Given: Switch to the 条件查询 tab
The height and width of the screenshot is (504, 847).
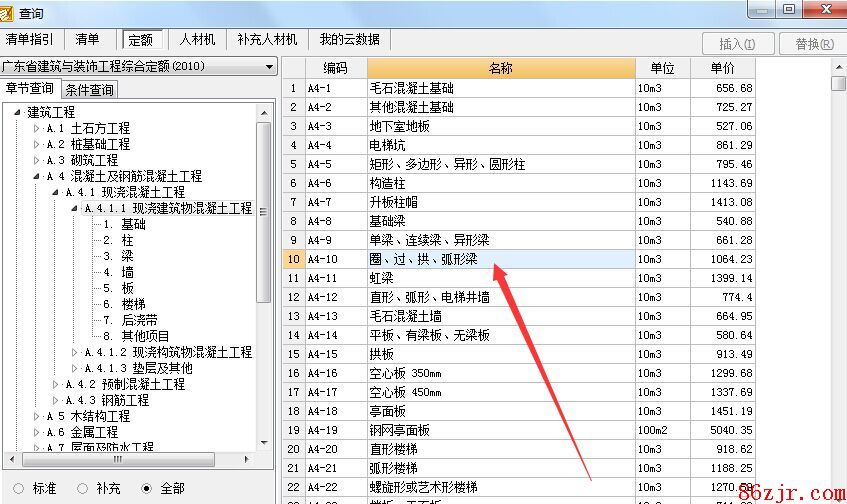Looking at the screenshot, I should pyautogui.click(x=89, y=90).
